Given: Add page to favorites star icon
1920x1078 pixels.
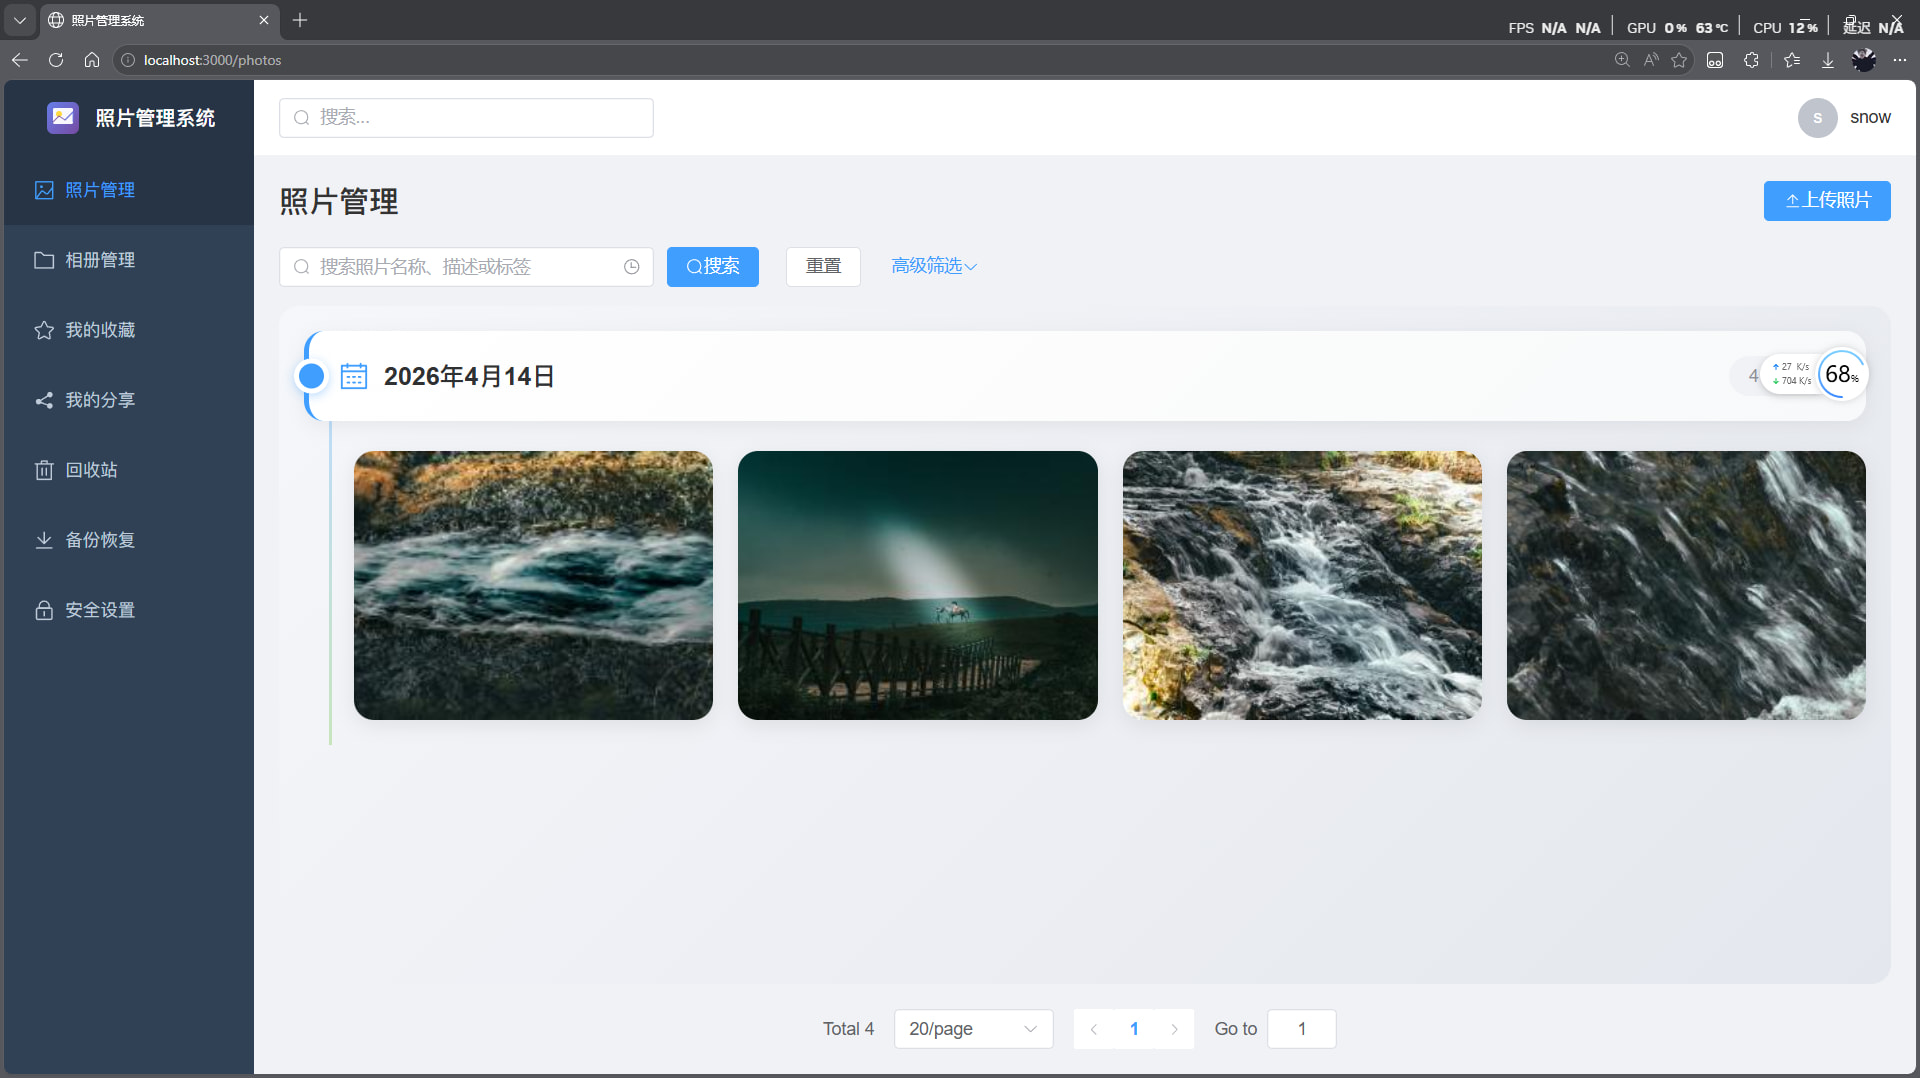Looking at the screenshot, I should pyautogui.click(x=1679, y=60).
